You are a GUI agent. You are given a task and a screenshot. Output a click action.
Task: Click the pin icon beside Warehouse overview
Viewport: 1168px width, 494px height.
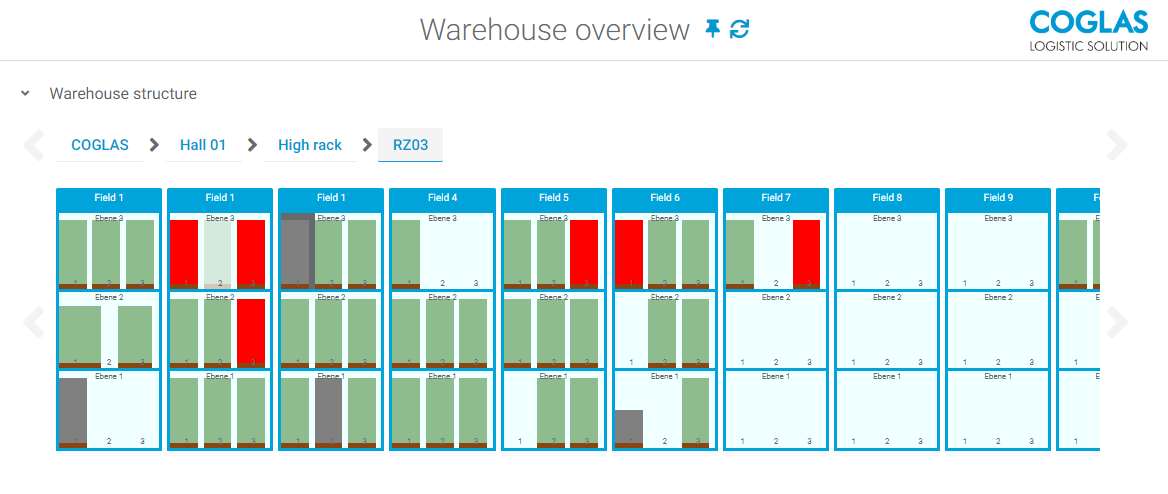pos(712,30)
